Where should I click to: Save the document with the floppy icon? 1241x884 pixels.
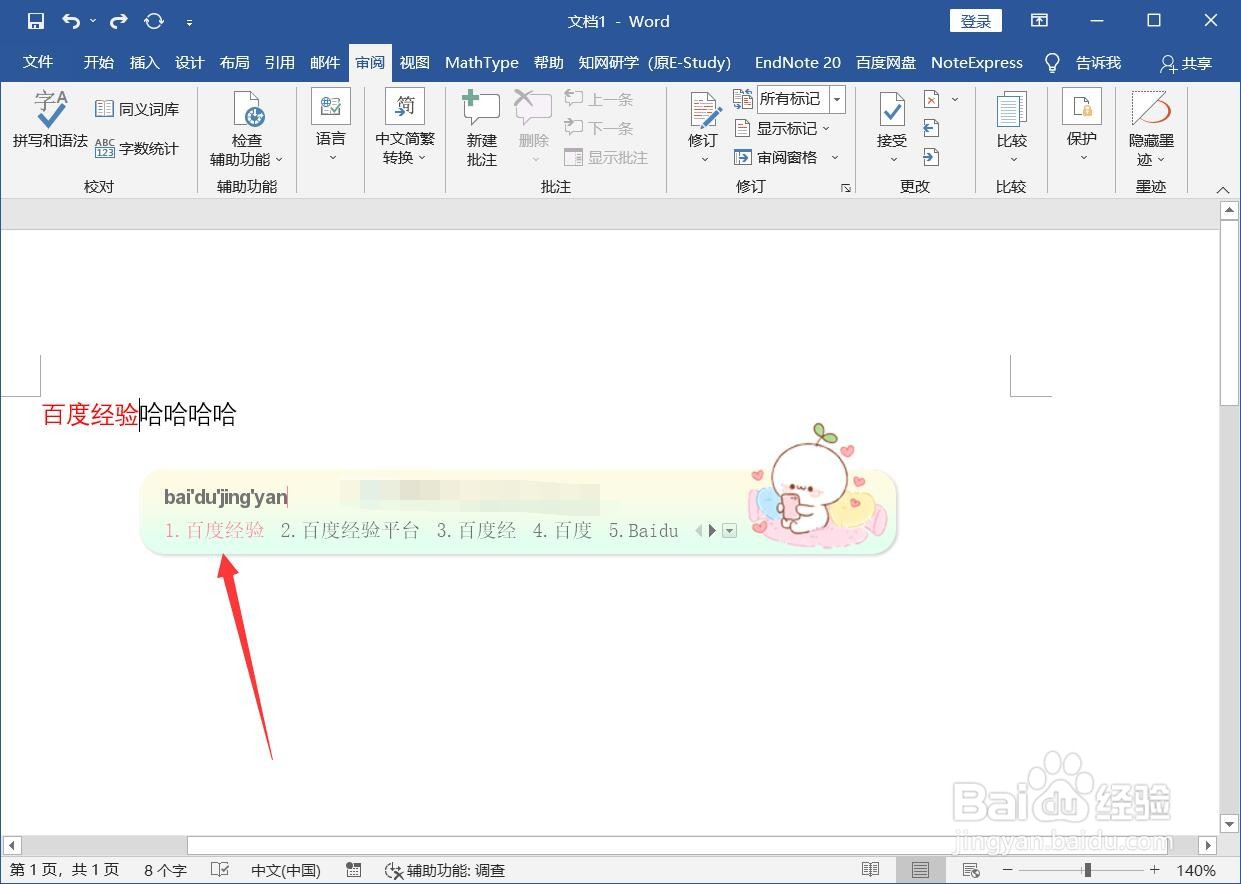[x=35, y=21]
